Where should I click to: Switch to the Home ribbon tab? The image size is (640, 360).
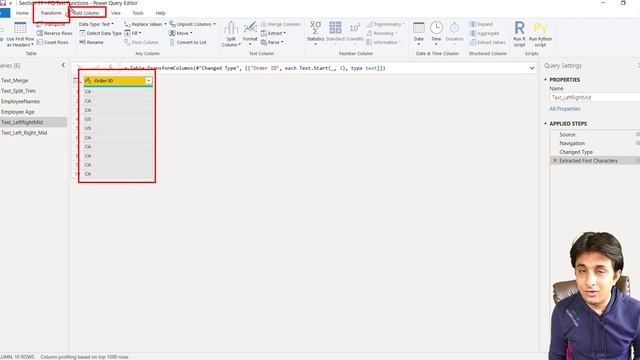22,13
